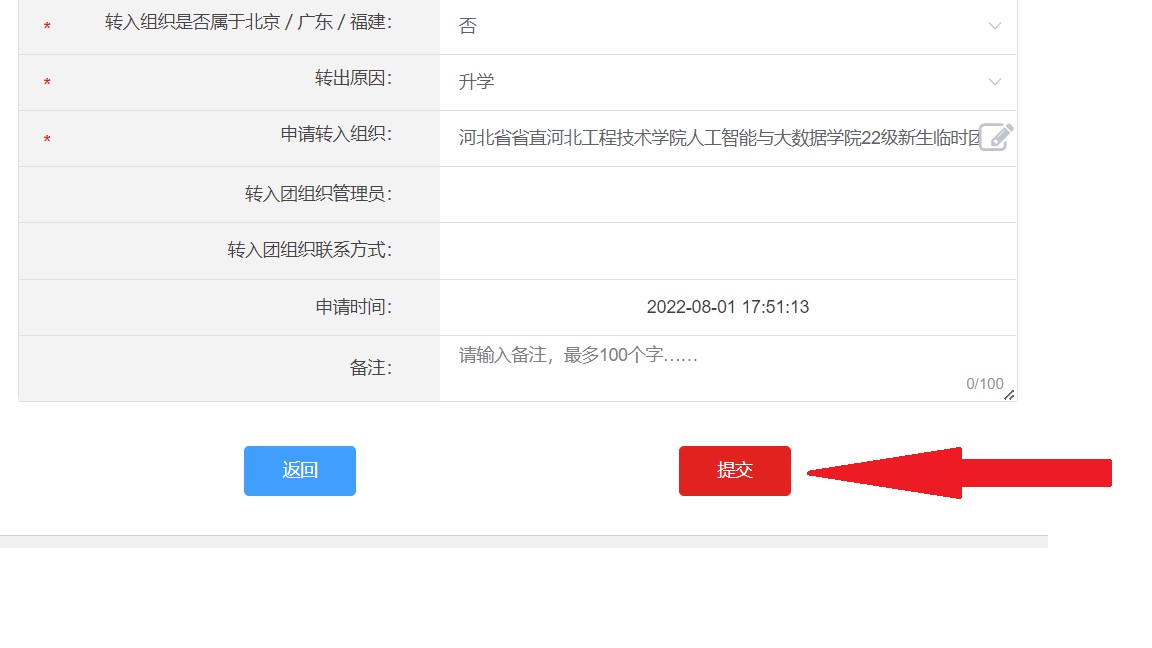Viewport: 1152px width, 648px height.
Task: Go back with the blue 返回 button
Action: (299, 471)
